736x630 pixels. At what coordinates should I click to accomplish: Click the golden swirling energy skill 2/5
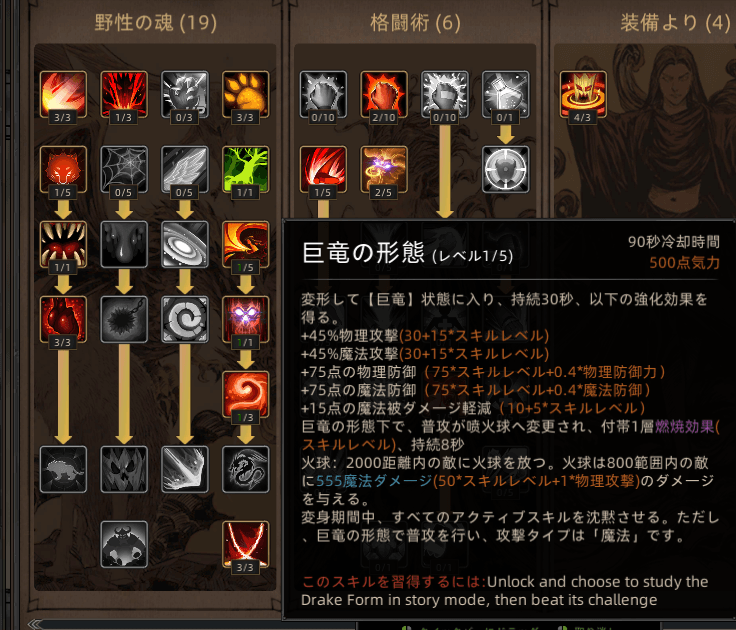[x=384, y=169]
